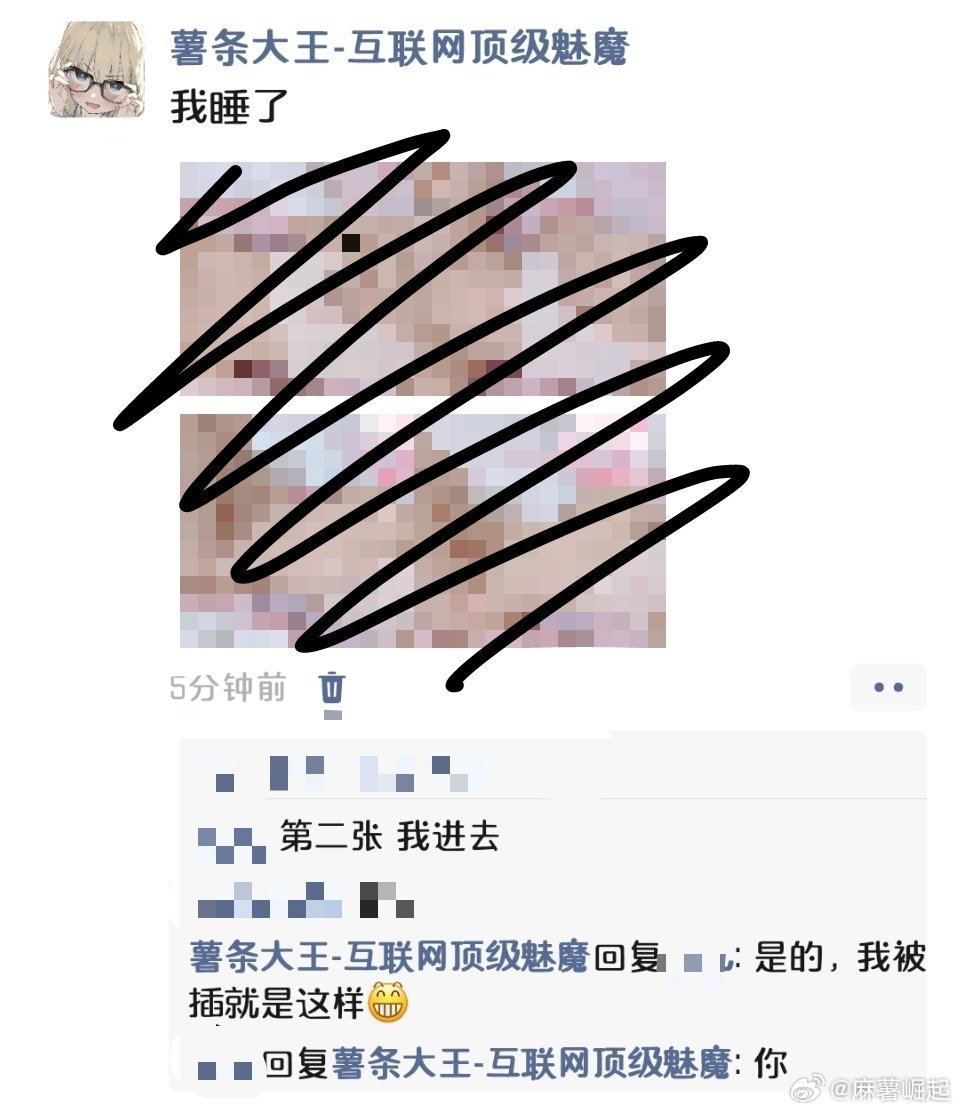Click the blurred reply-target name after 回复
The width and height of the screenshot is (960, 1112).
click(x=698, y=962)
